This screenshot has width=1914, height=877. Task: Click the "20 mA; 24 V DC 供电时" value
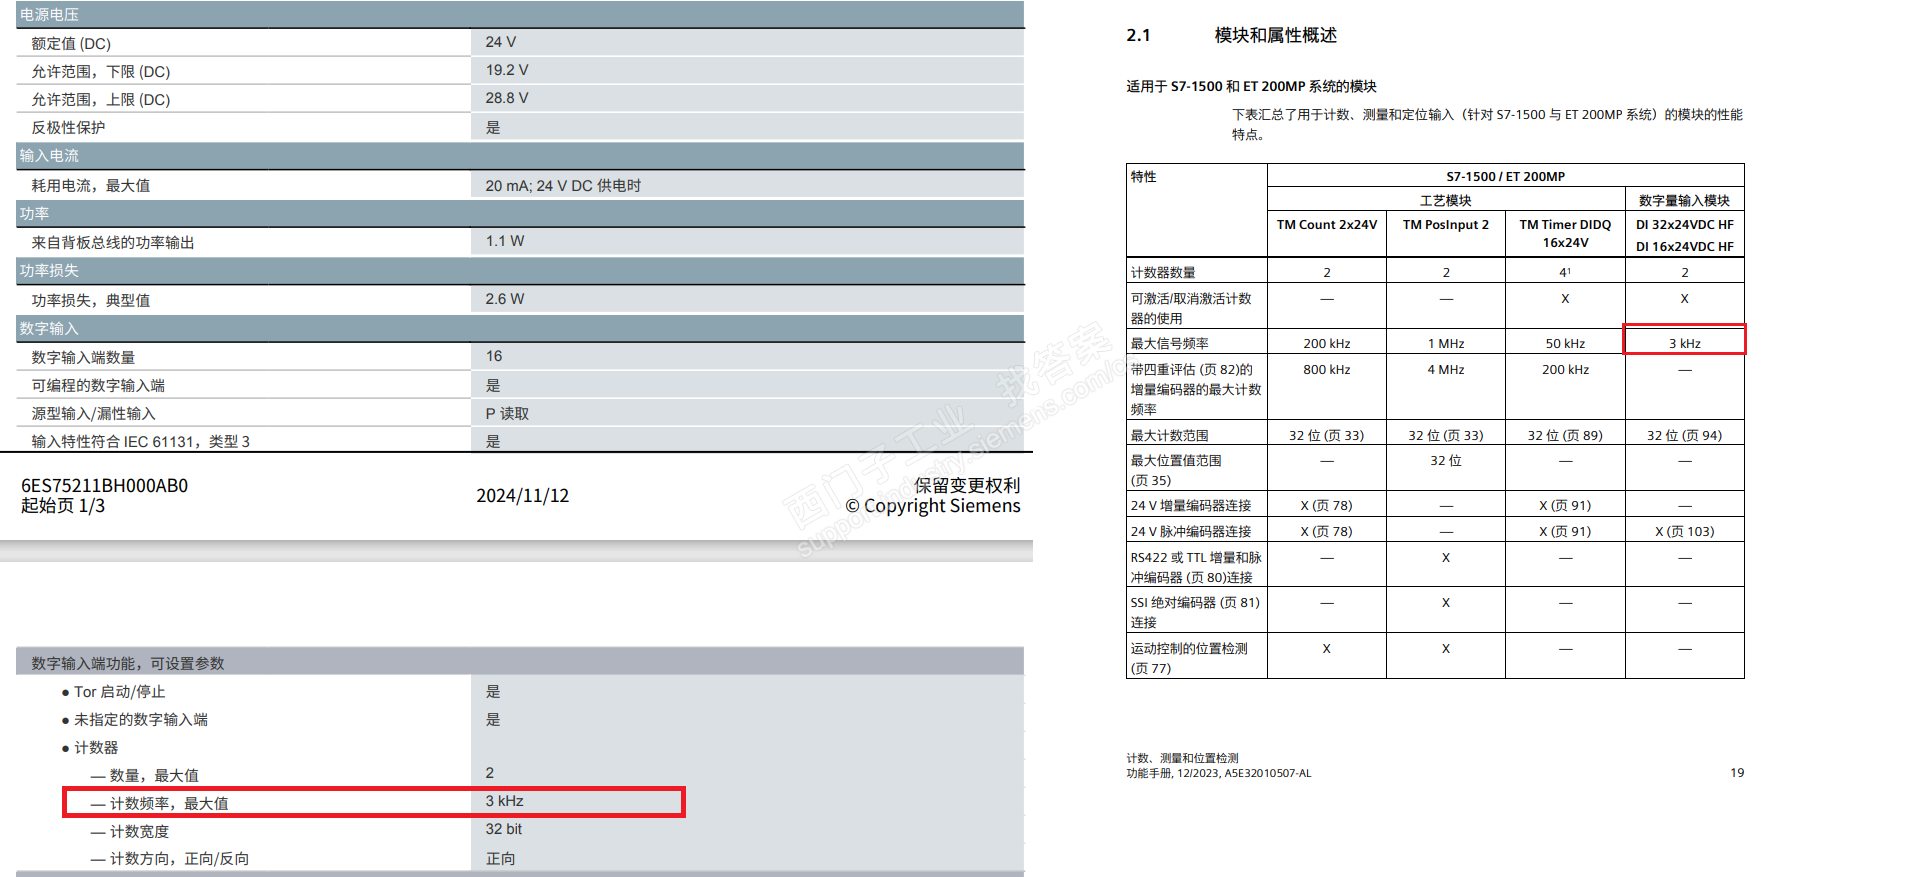pos(563,186)
